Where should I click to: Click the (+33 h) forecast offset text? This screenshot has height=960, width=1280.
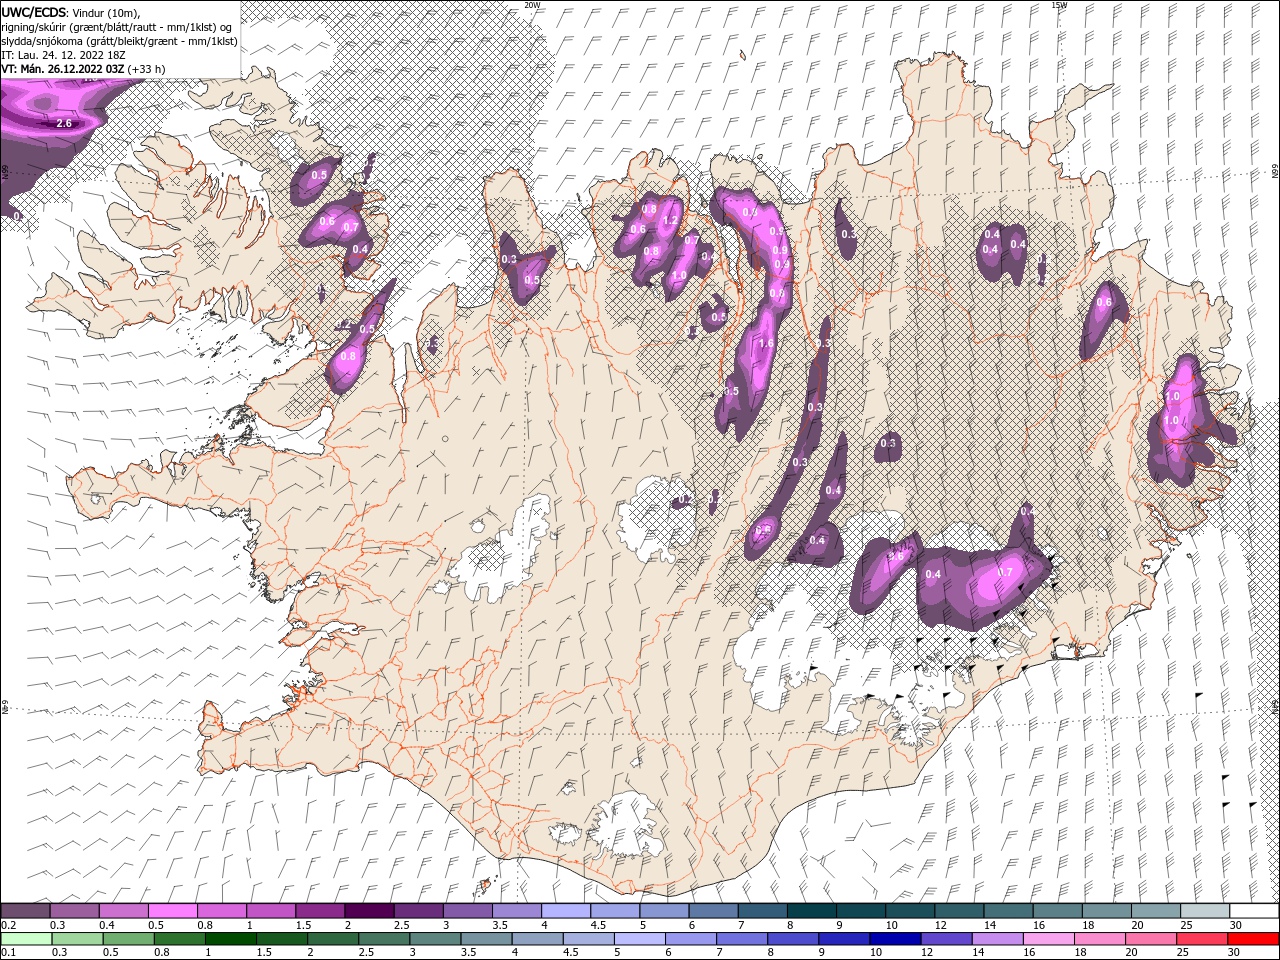click(x=147, y=69)
